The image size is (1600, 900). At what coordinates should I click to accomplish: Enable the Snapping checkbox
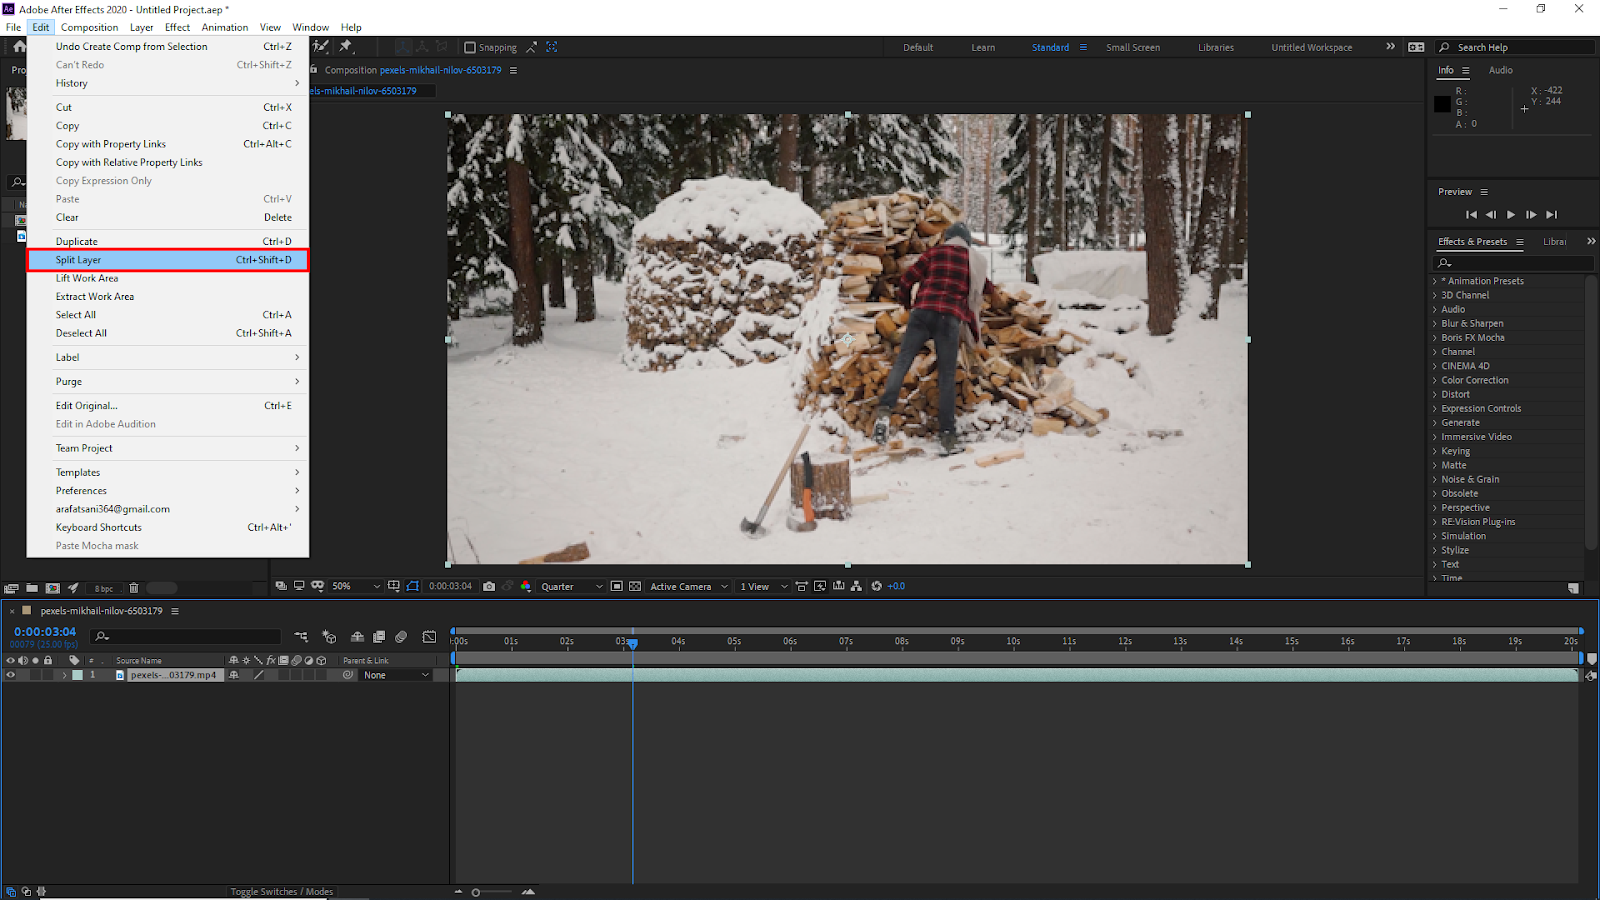(470, 47)
